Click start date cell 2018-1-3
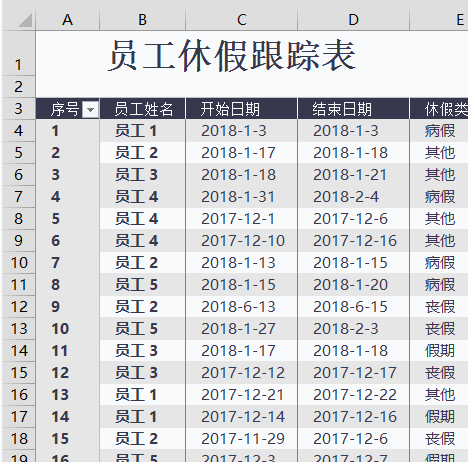Screen dimensions: 468x462 [x=242, y=131]
